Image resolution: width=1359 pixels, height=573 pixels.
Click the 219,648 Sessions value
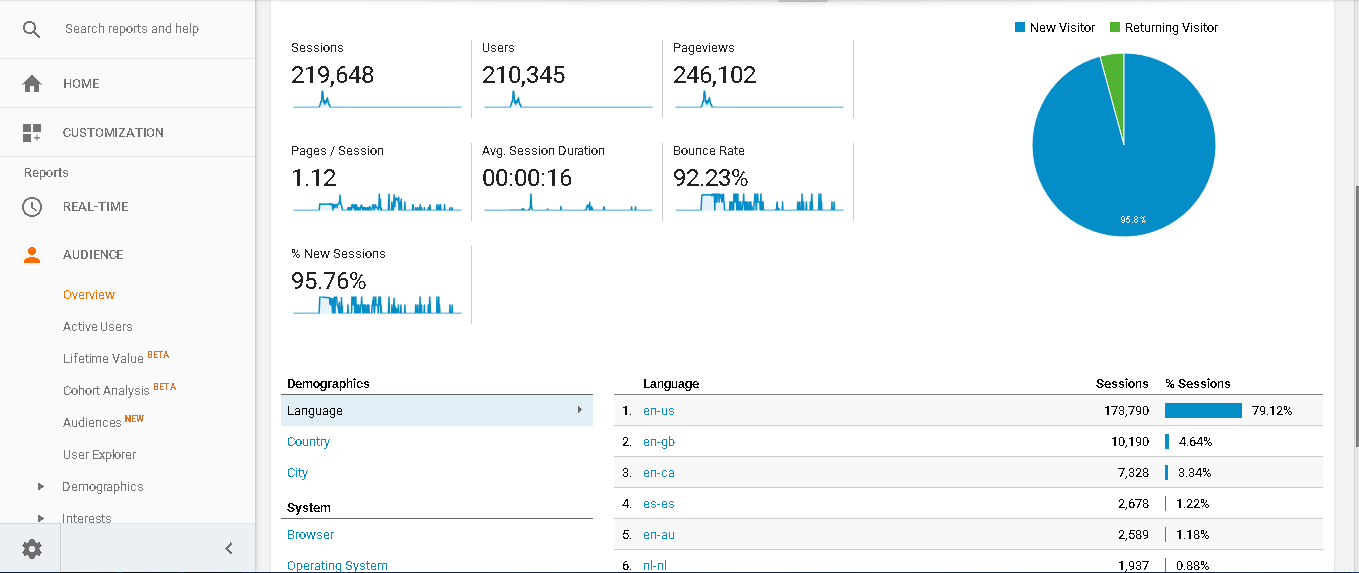[x=332, y=75]
